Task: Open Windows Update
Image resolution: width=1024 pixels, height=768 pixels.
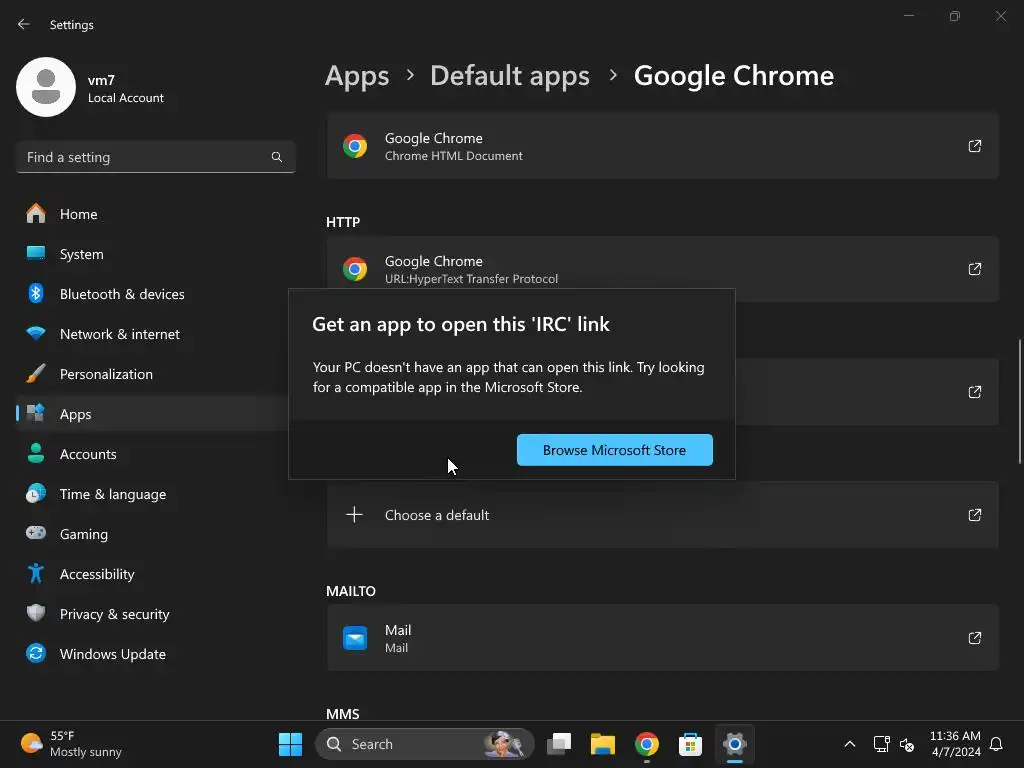Action: (155, 654)
